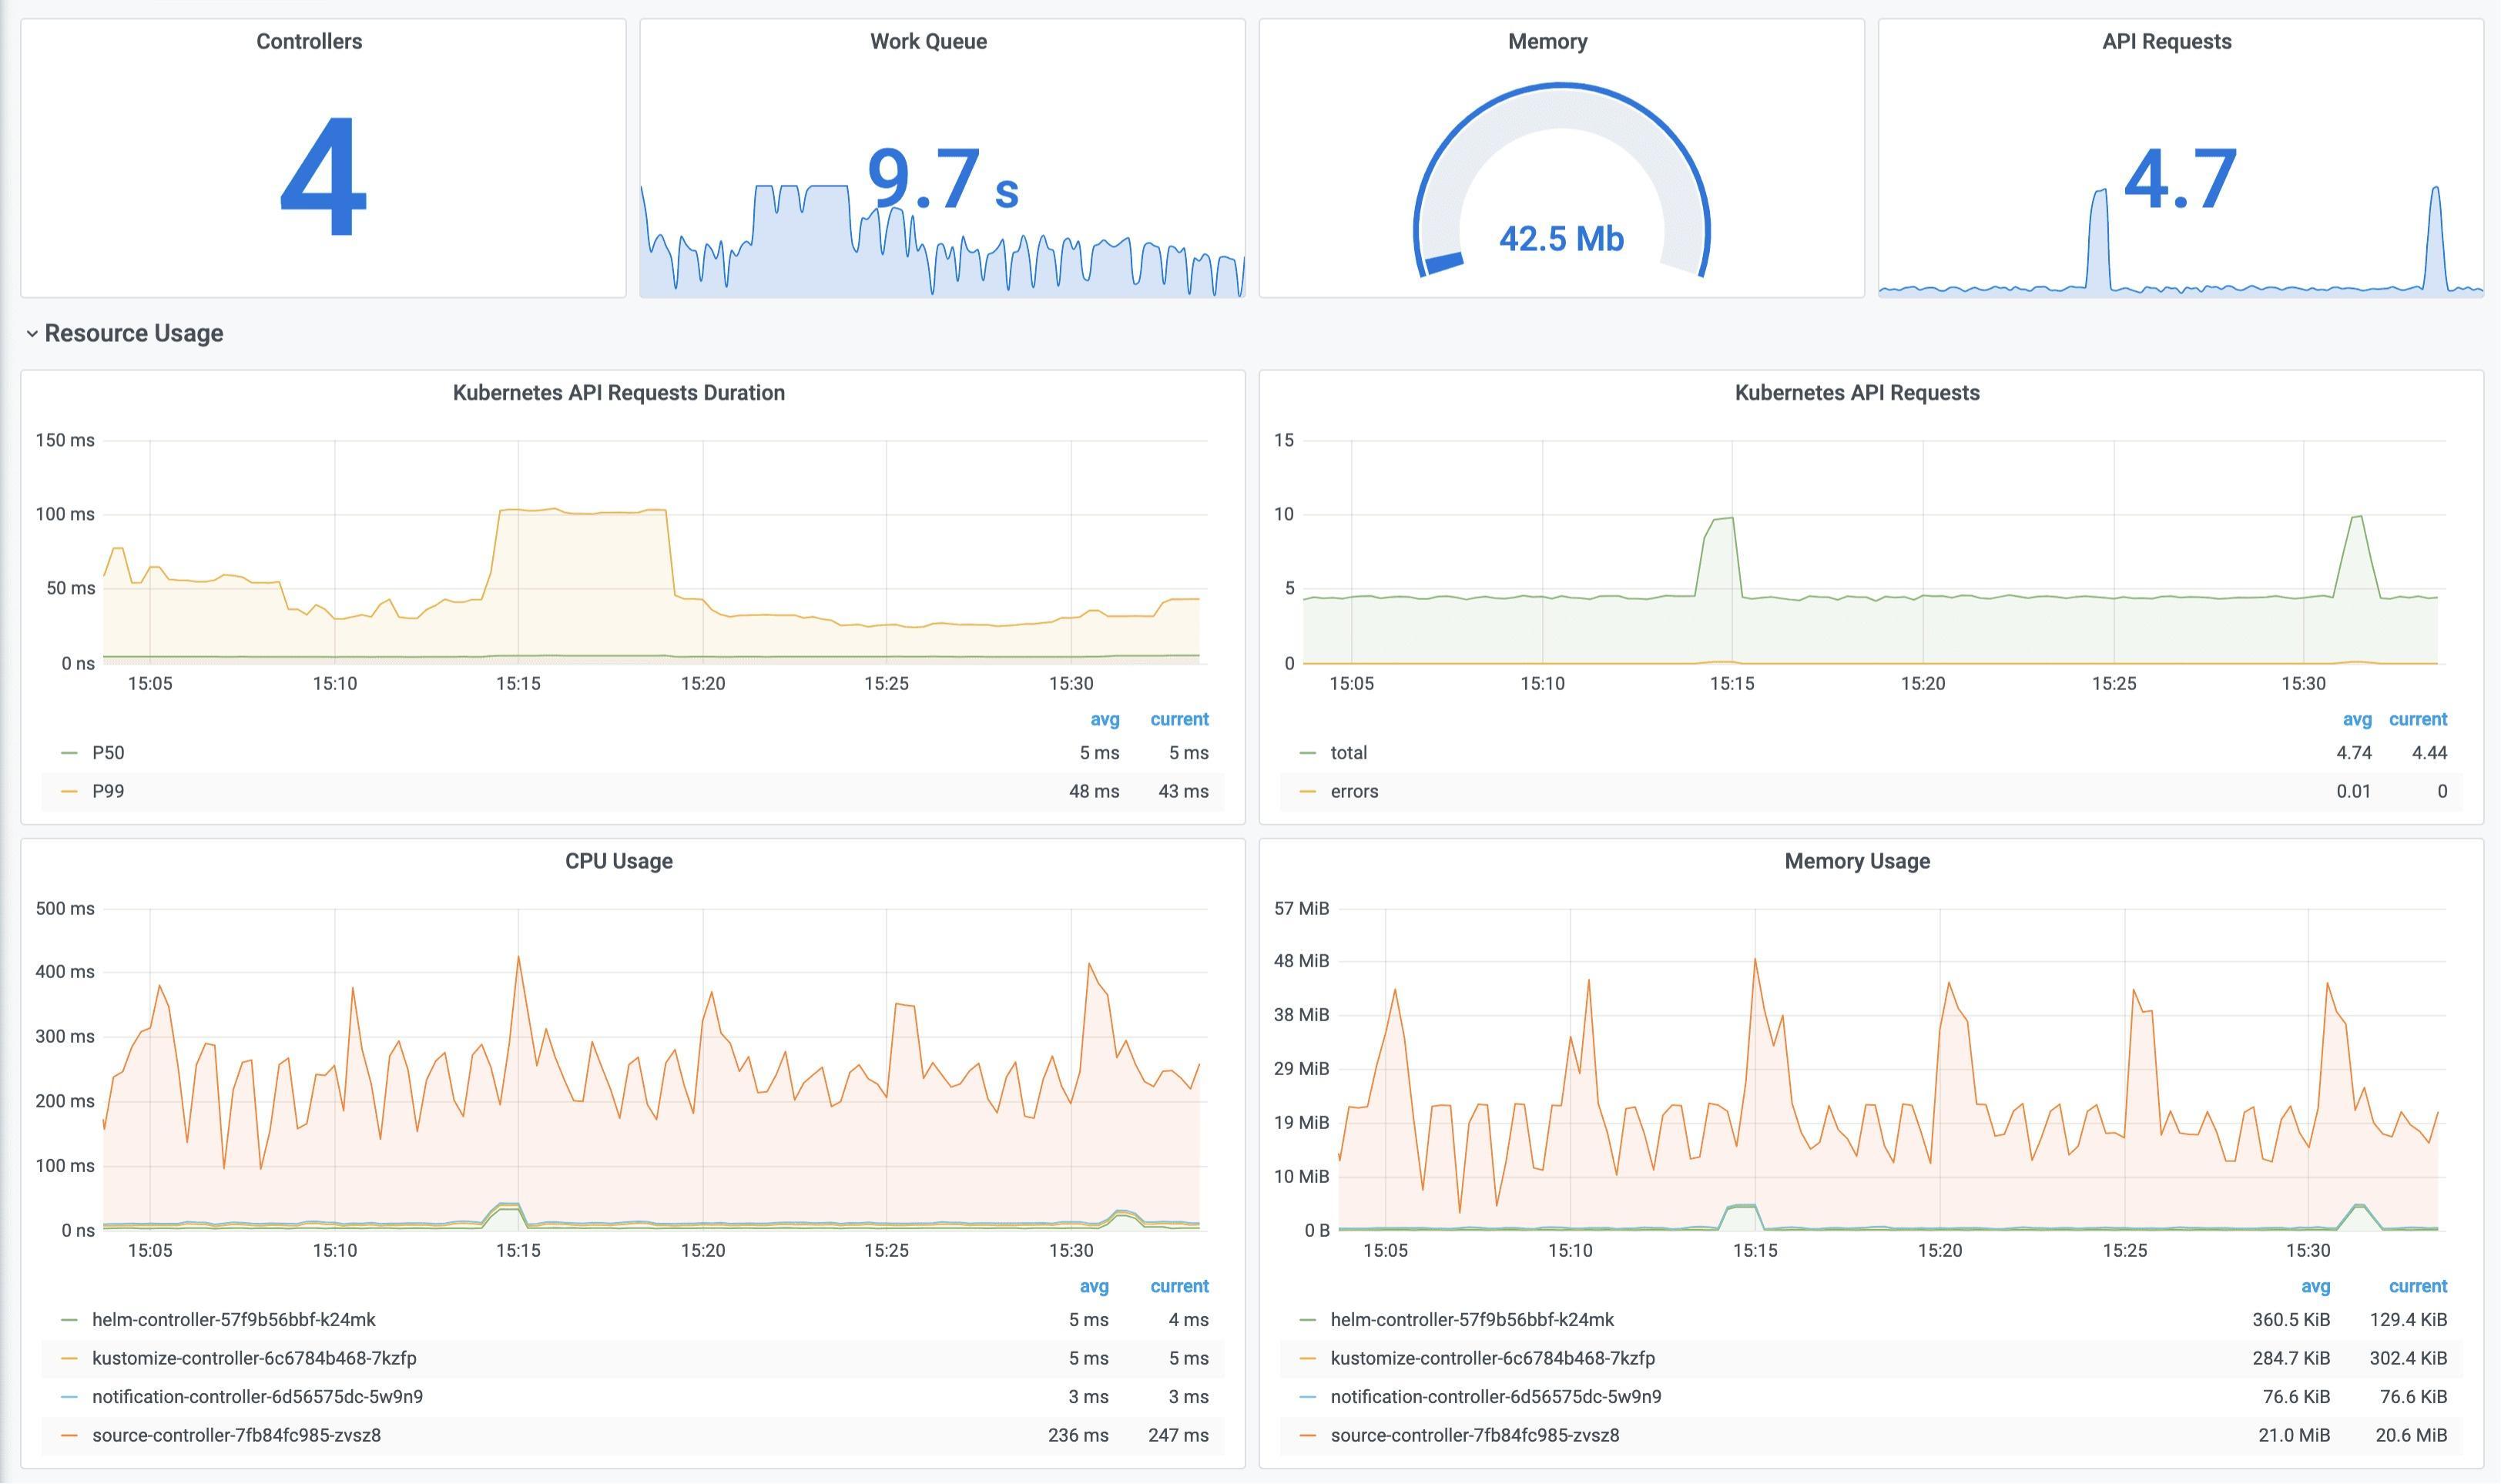Open the API Requests stat panel title

[2166, 42]
